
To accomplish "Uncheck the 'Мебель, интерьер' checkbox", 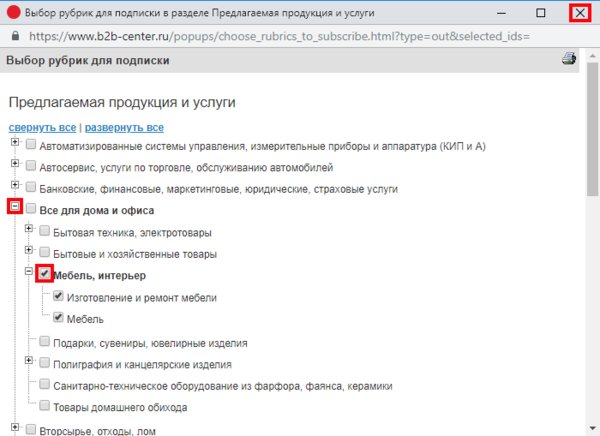I will (x=45, y=274).
